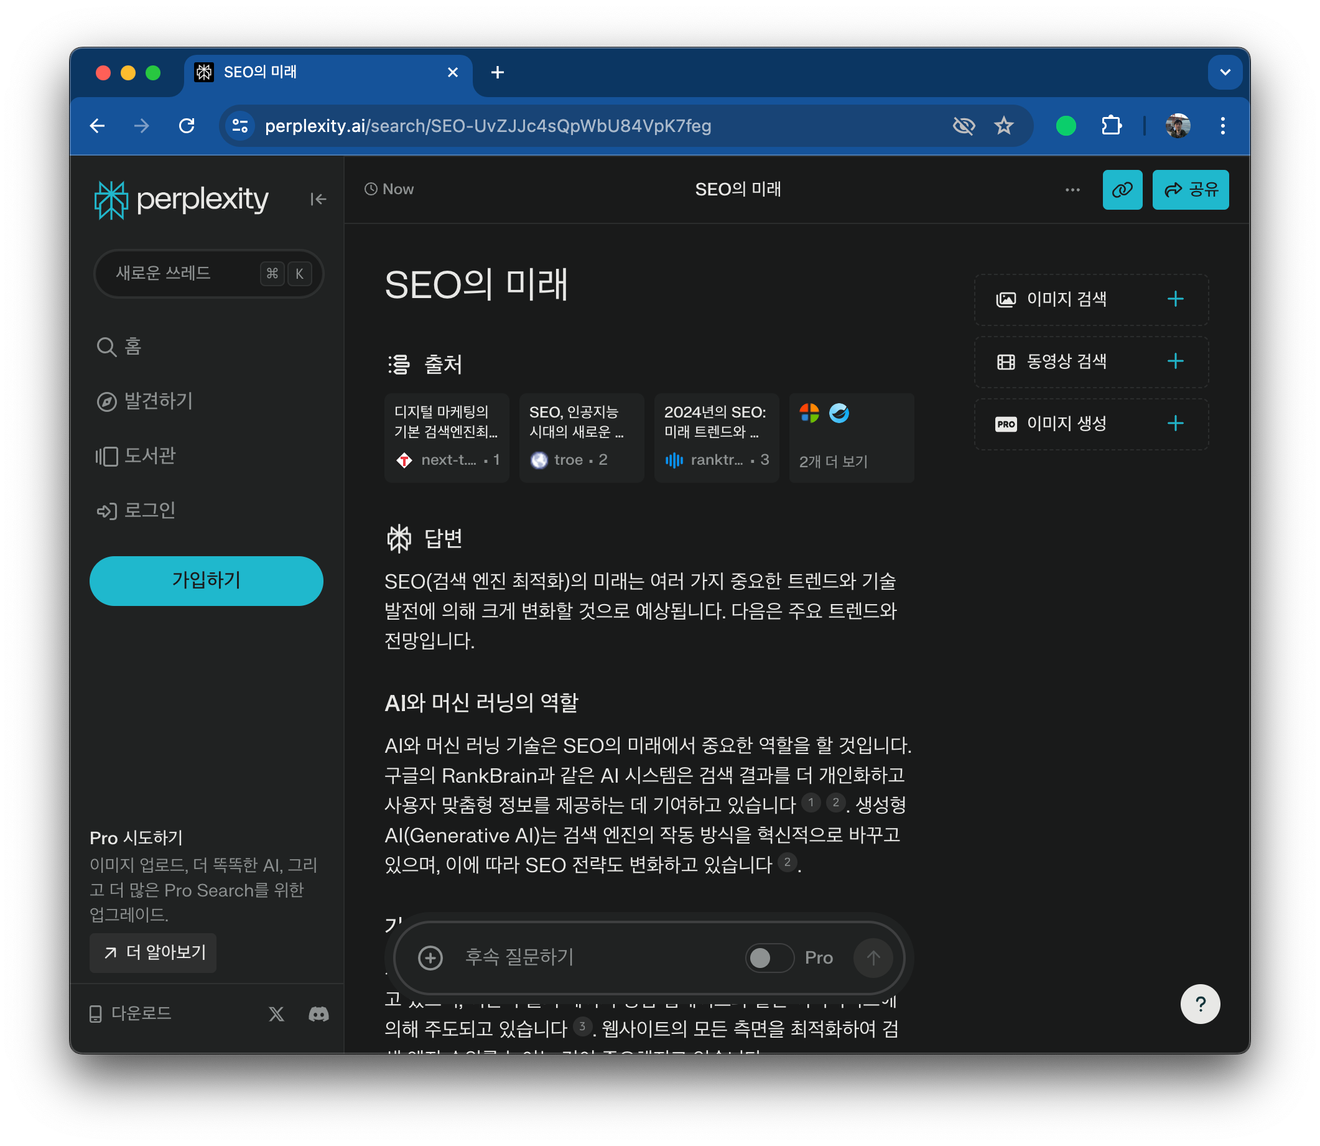This screenshot has width=1320, height=1146.
Task: Click the Share (공유) button
Action: (x=1191, y=189)
